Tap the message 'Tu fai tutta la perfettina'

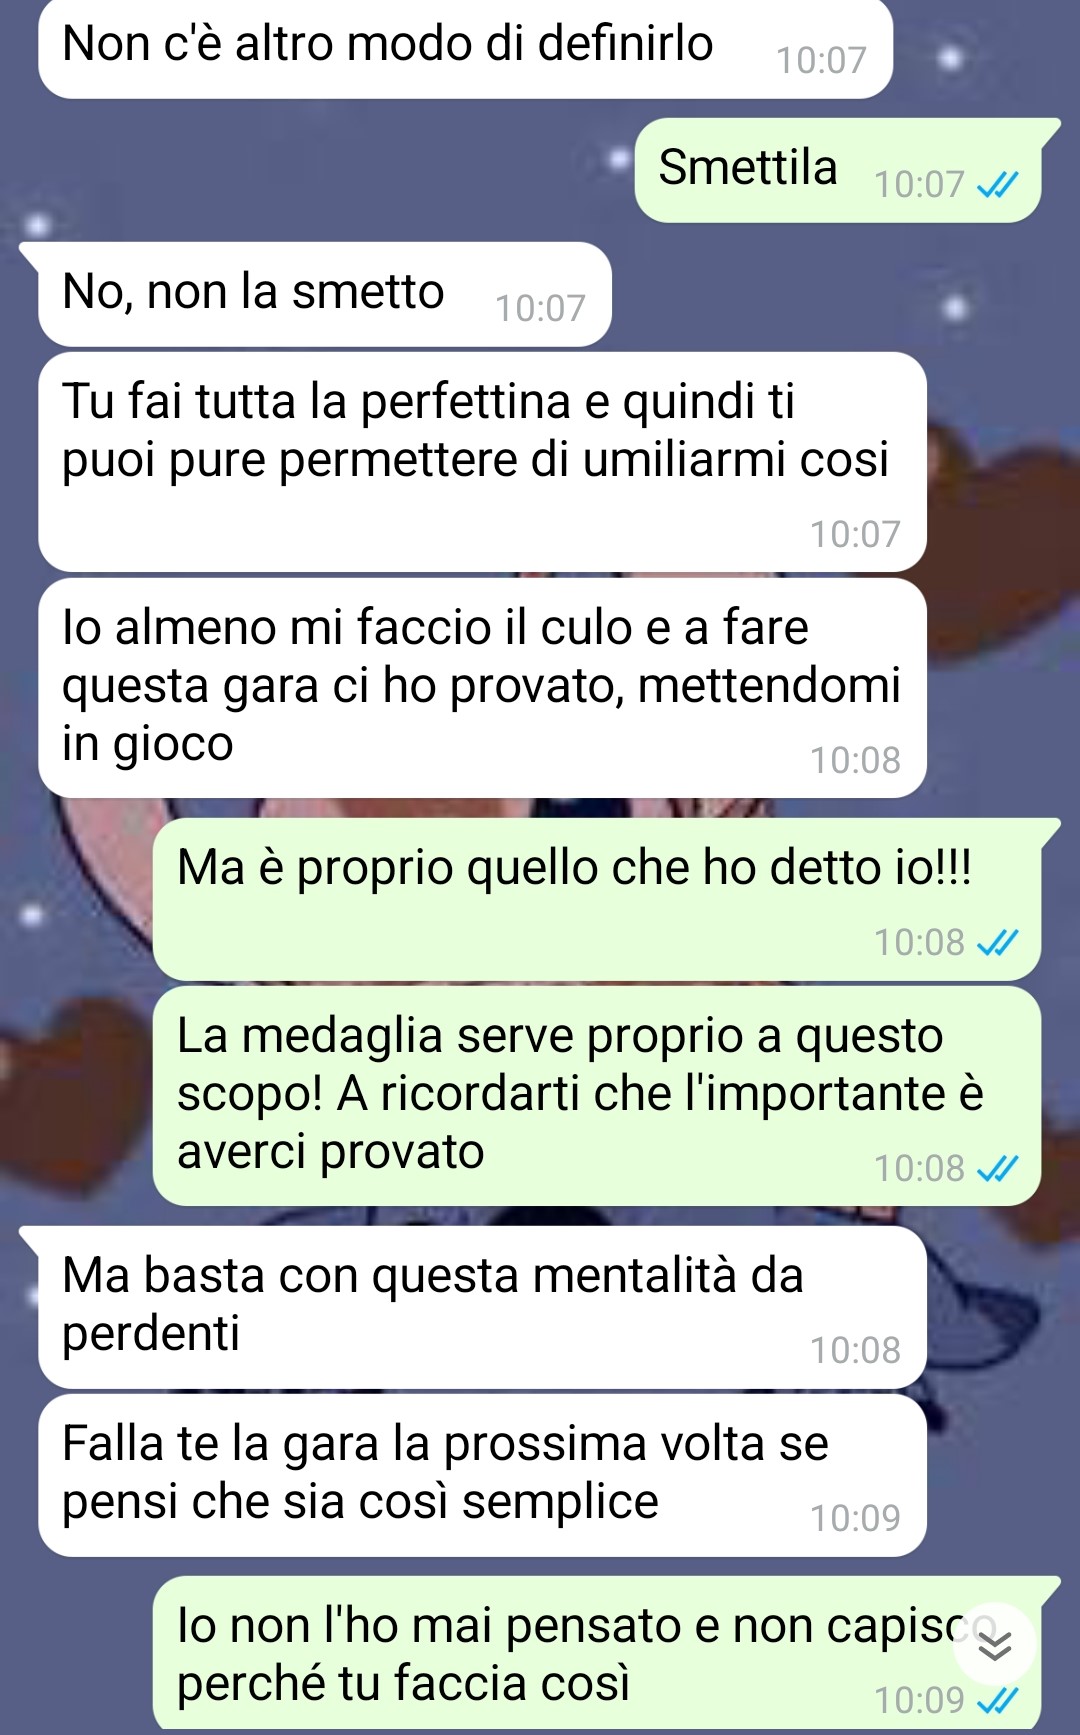click(482, 462)
